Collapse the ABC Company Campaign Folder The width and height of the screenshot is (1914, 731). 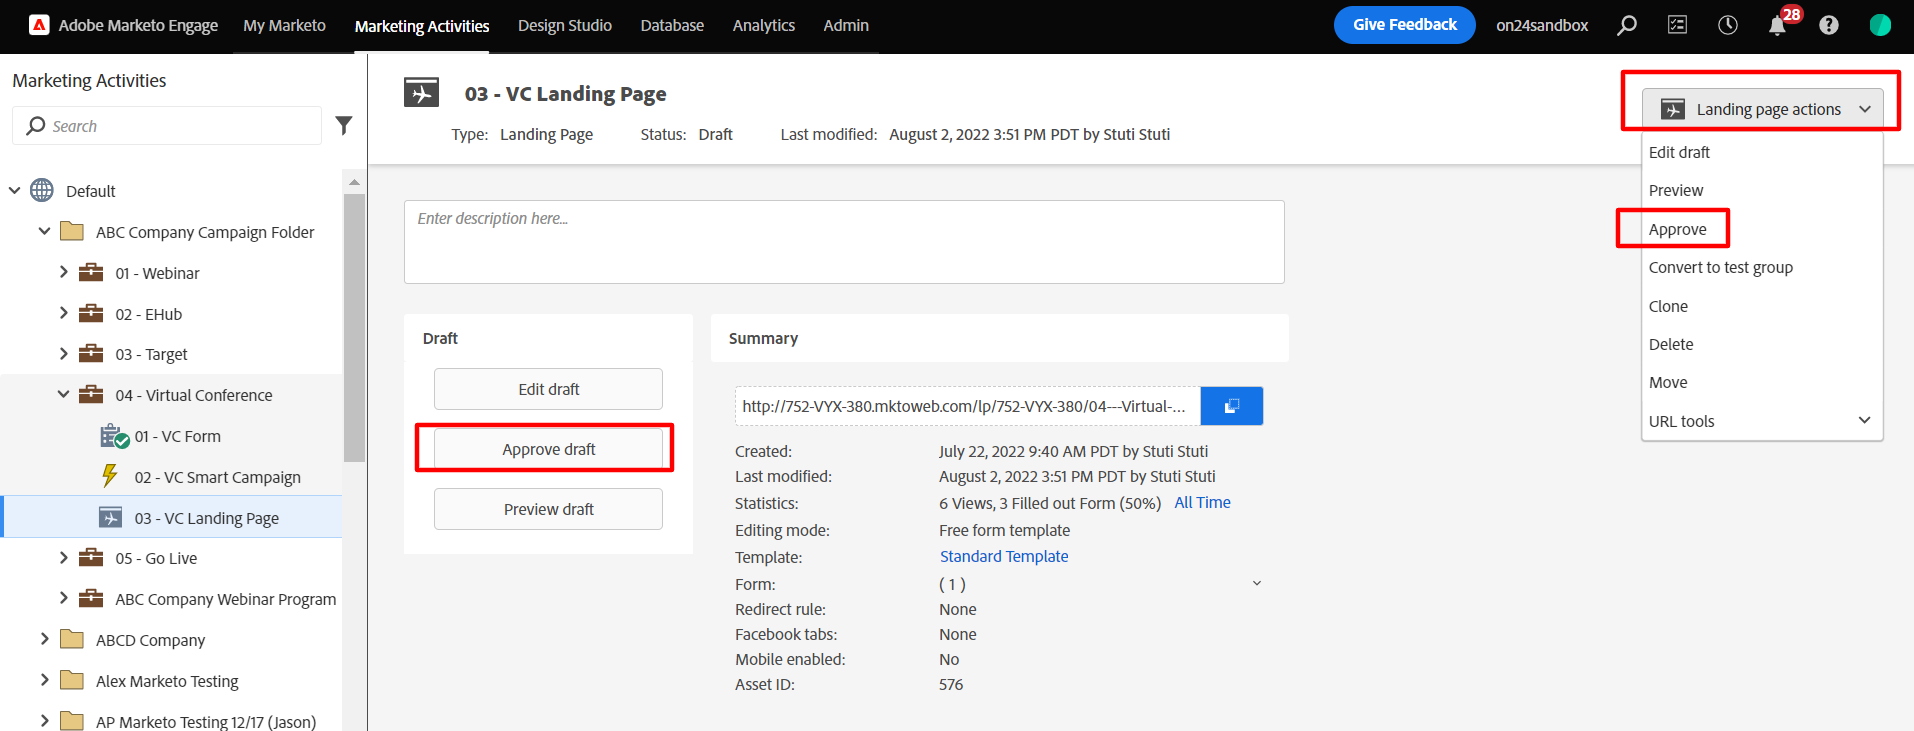(44, 231)
